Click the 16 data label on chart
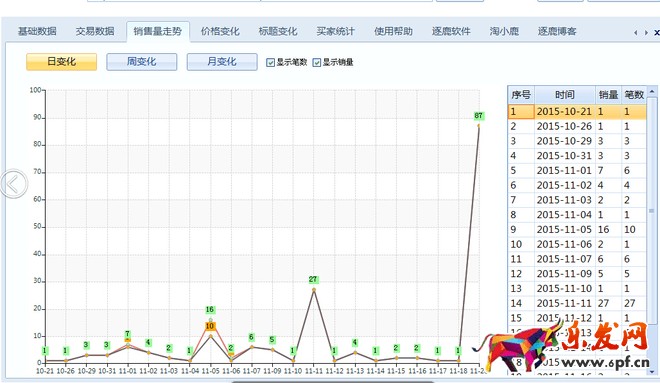The image size is (660, 383). 210,310
